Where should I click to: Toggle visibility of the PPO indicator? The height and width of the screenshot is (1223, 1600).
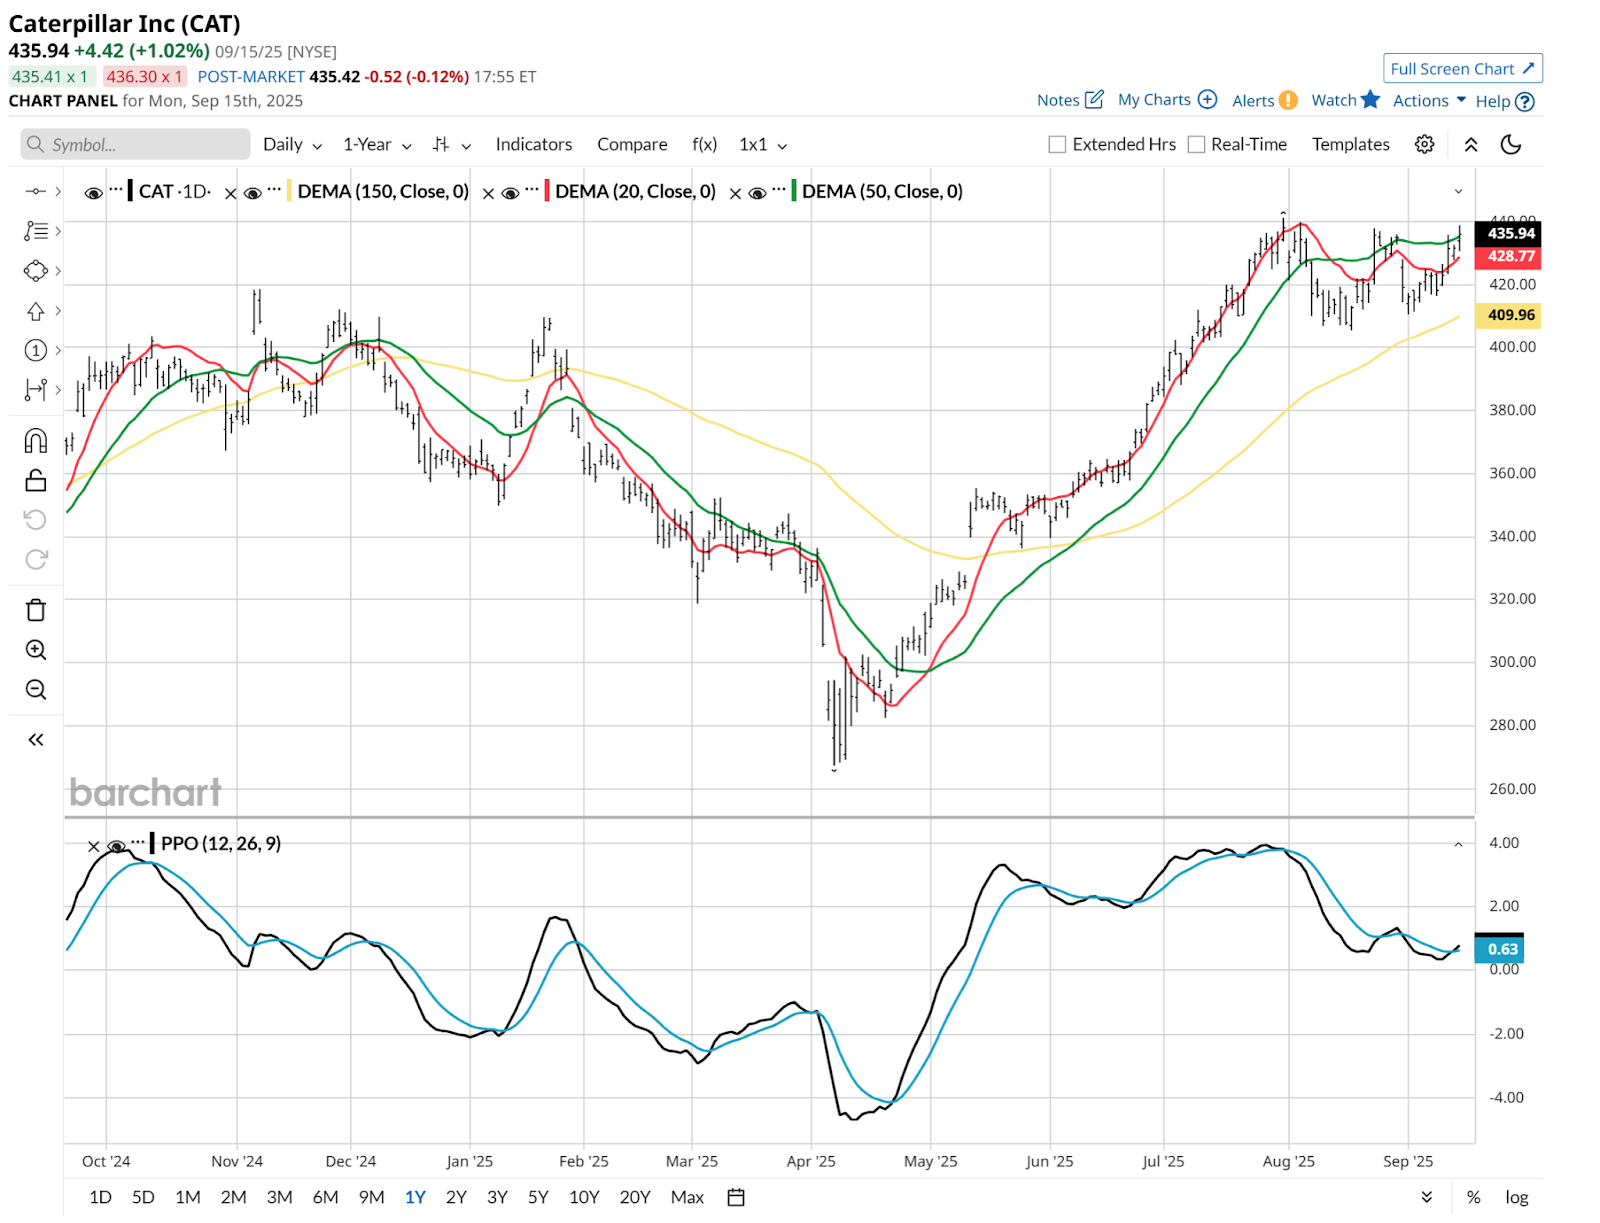116,846
